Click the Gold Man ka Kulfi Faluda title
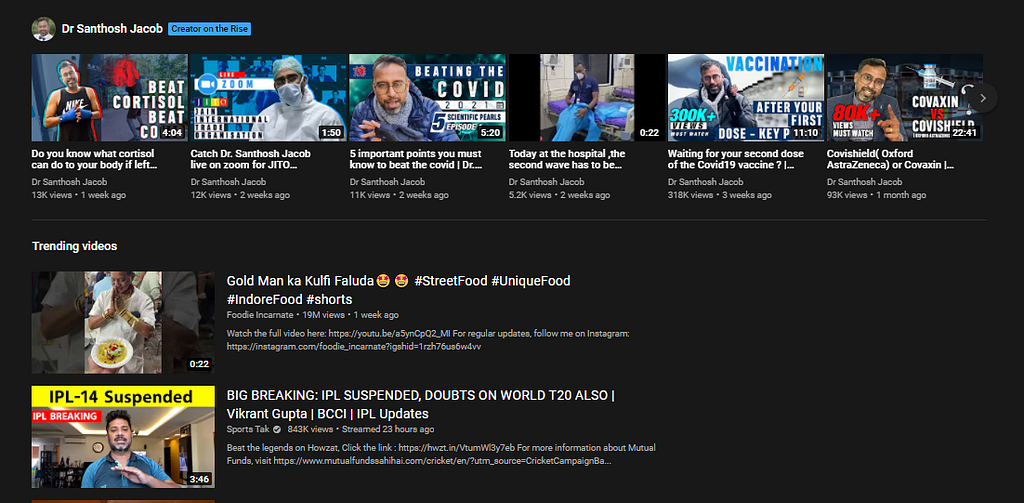Viewport: 1024px width, 503px height. click(398, 290)
